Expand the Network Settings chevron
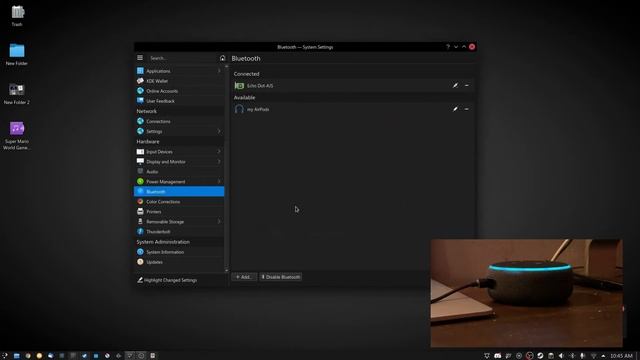 219,131
